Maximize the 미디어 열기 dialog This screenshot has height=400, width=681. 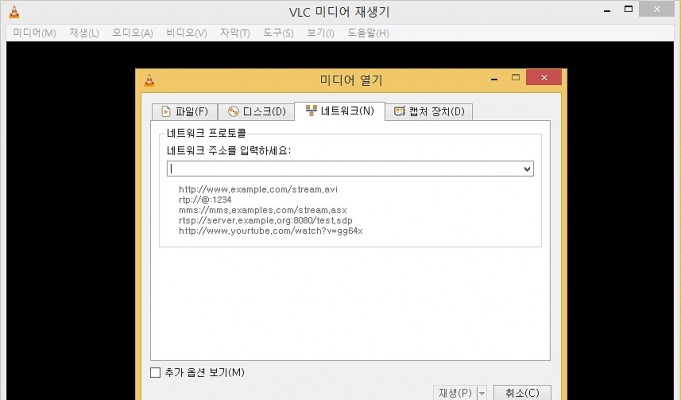click(516, 77)
